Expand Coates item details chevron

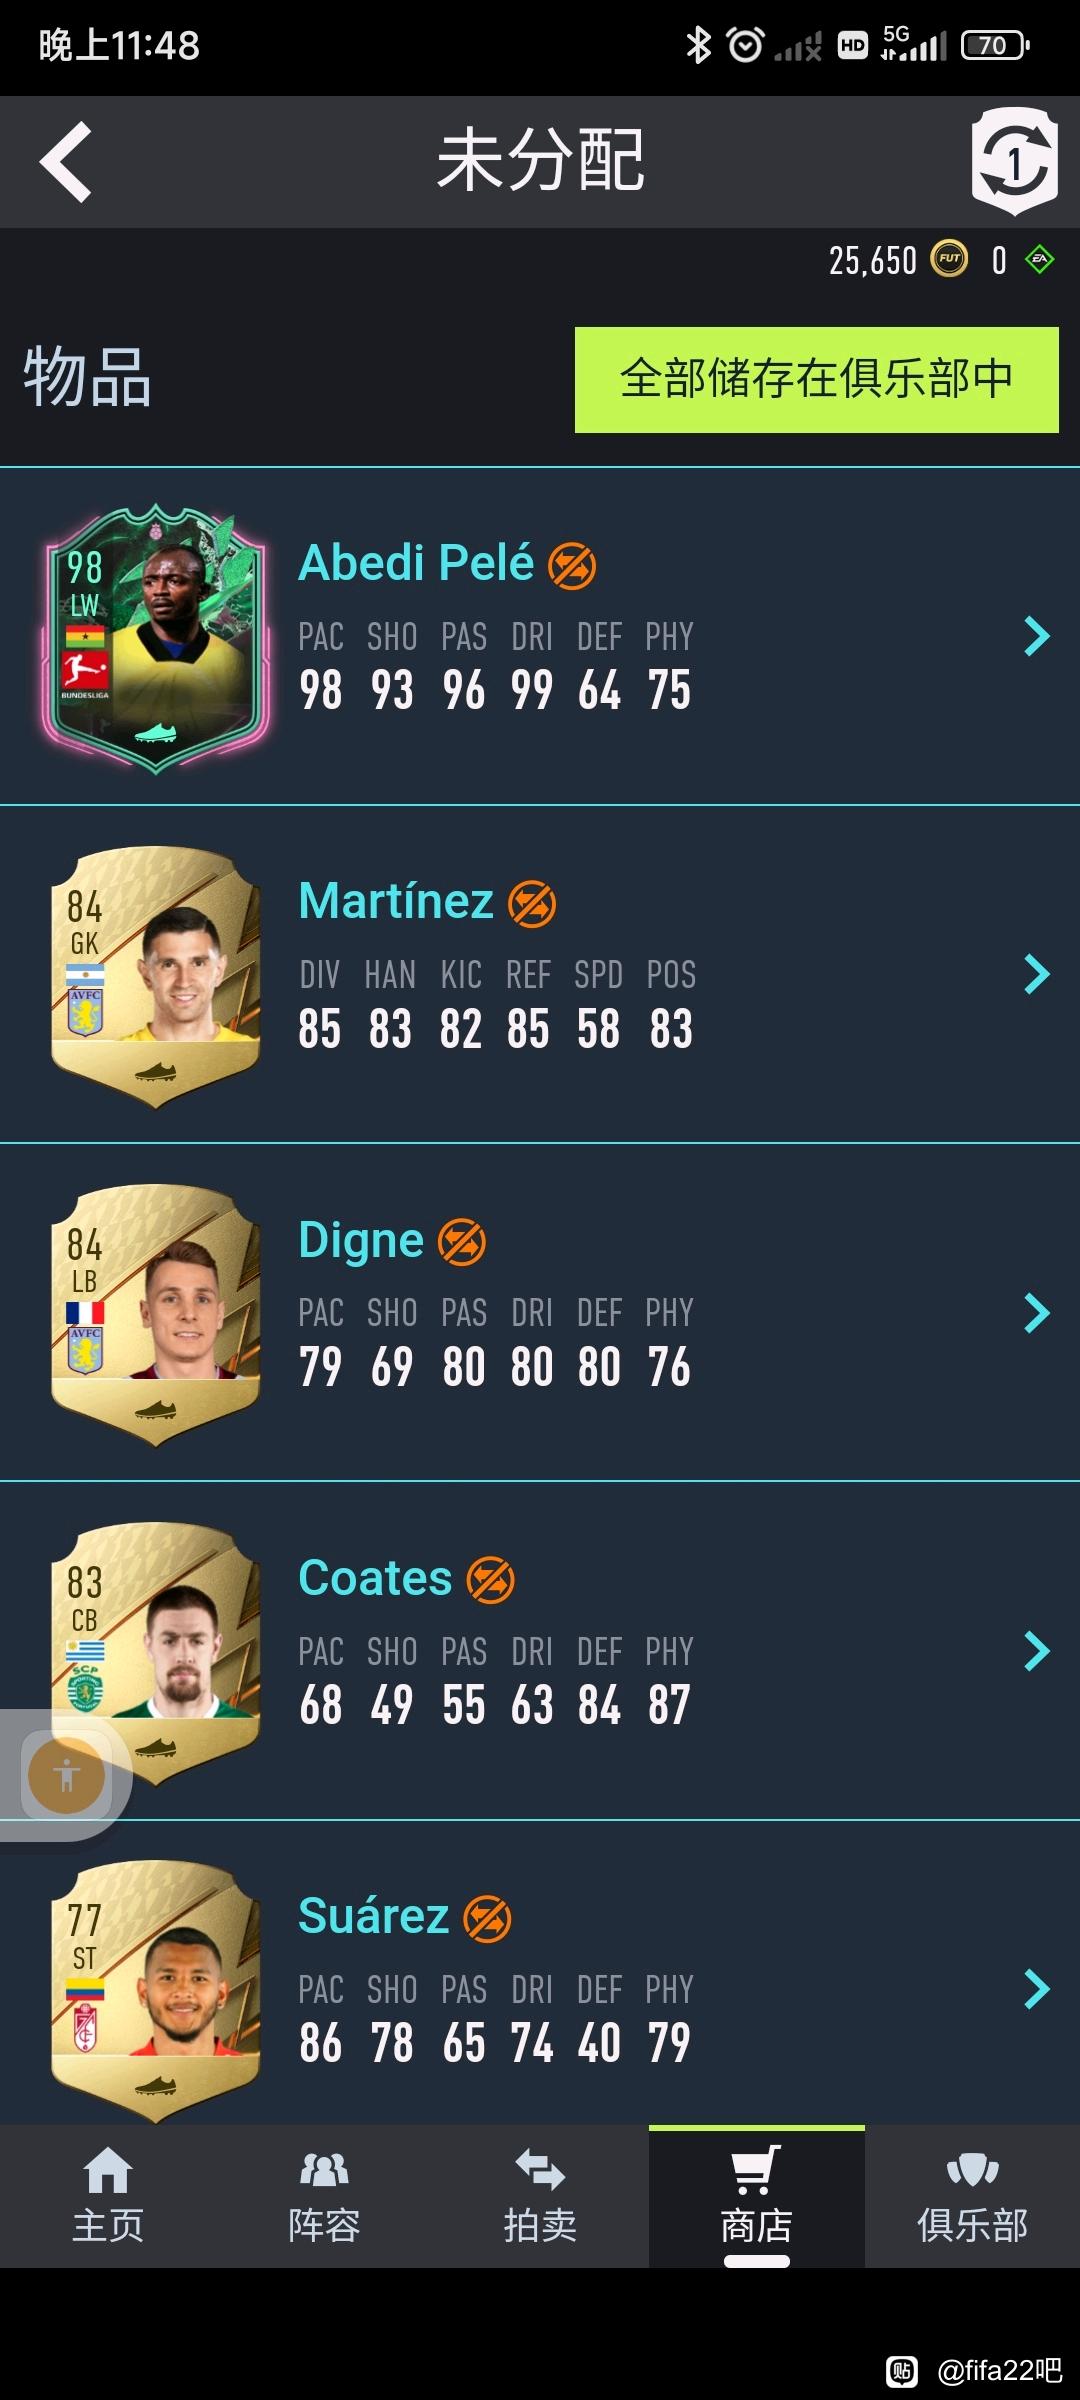(1038, 1651)
